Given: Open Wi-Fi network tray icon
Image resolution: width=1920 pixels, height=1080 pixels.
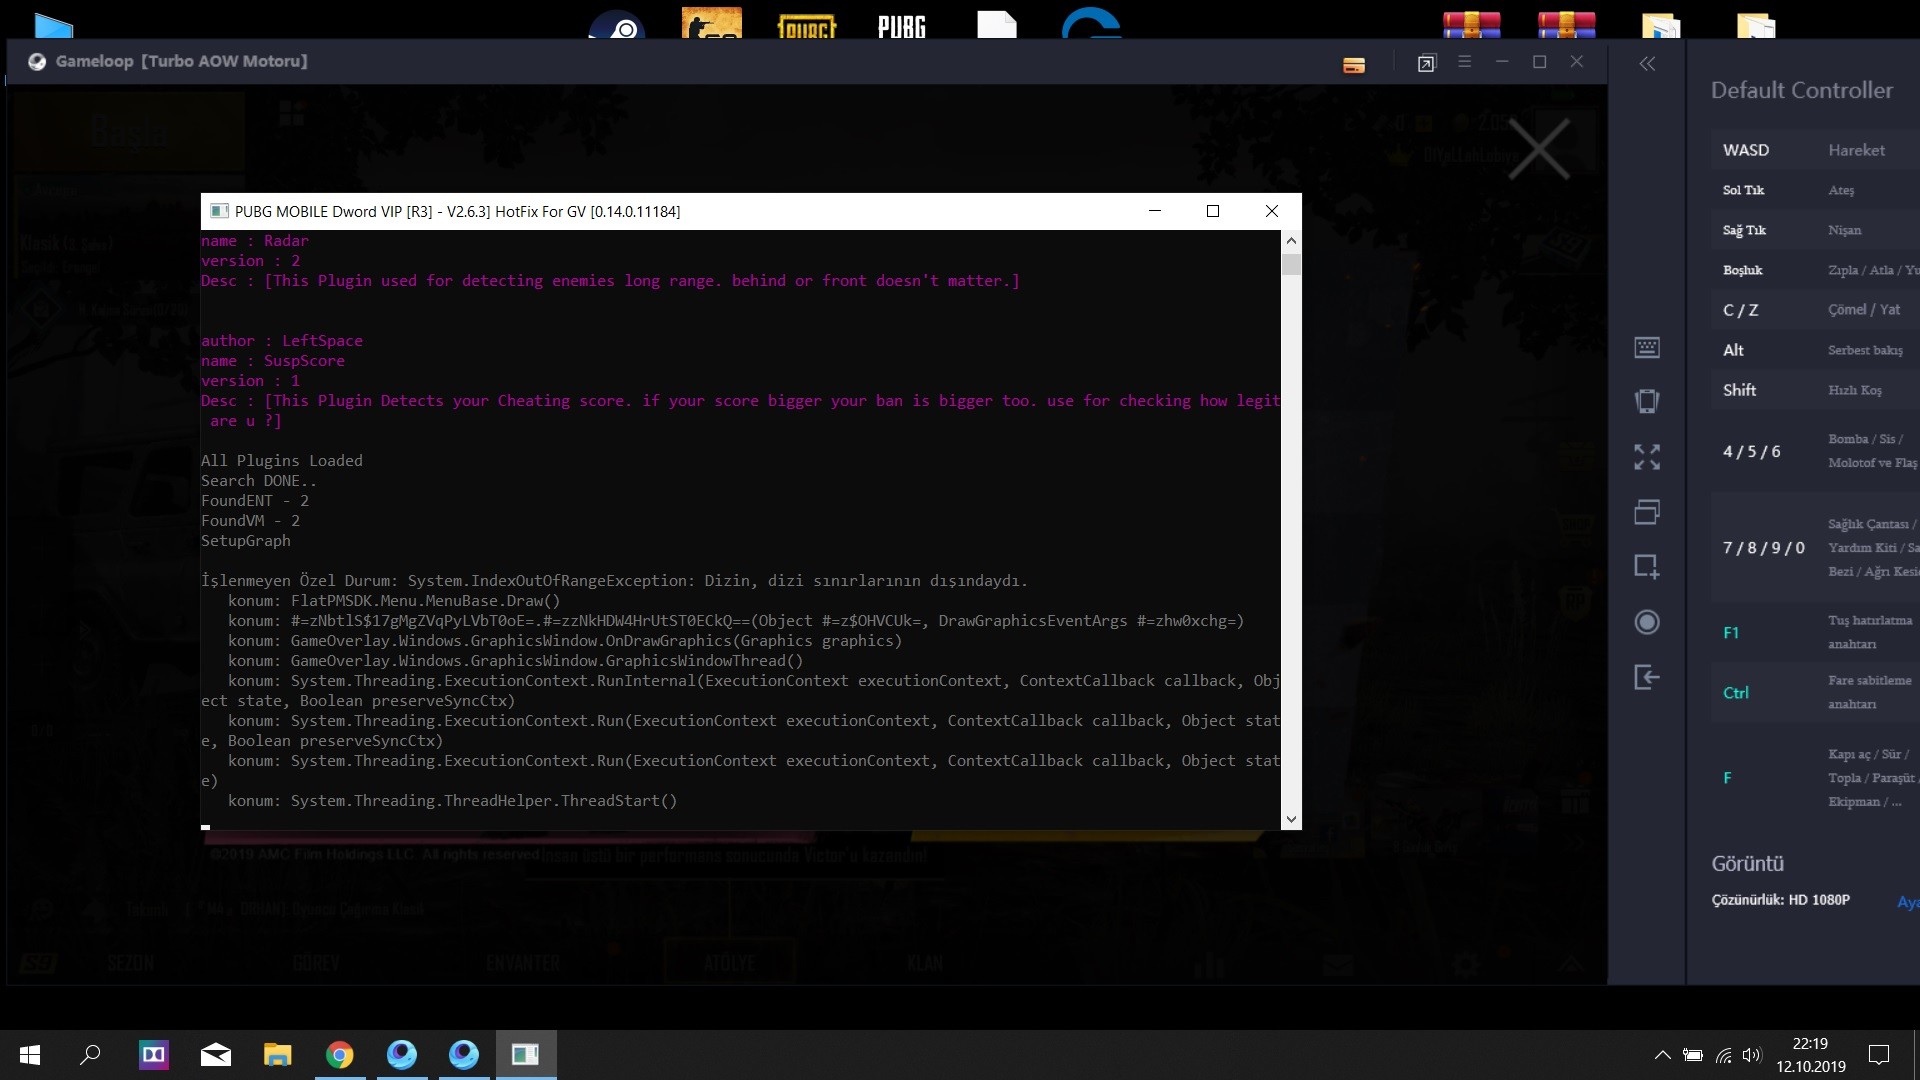Looking at the screenshot, I should point(1724,1055).
